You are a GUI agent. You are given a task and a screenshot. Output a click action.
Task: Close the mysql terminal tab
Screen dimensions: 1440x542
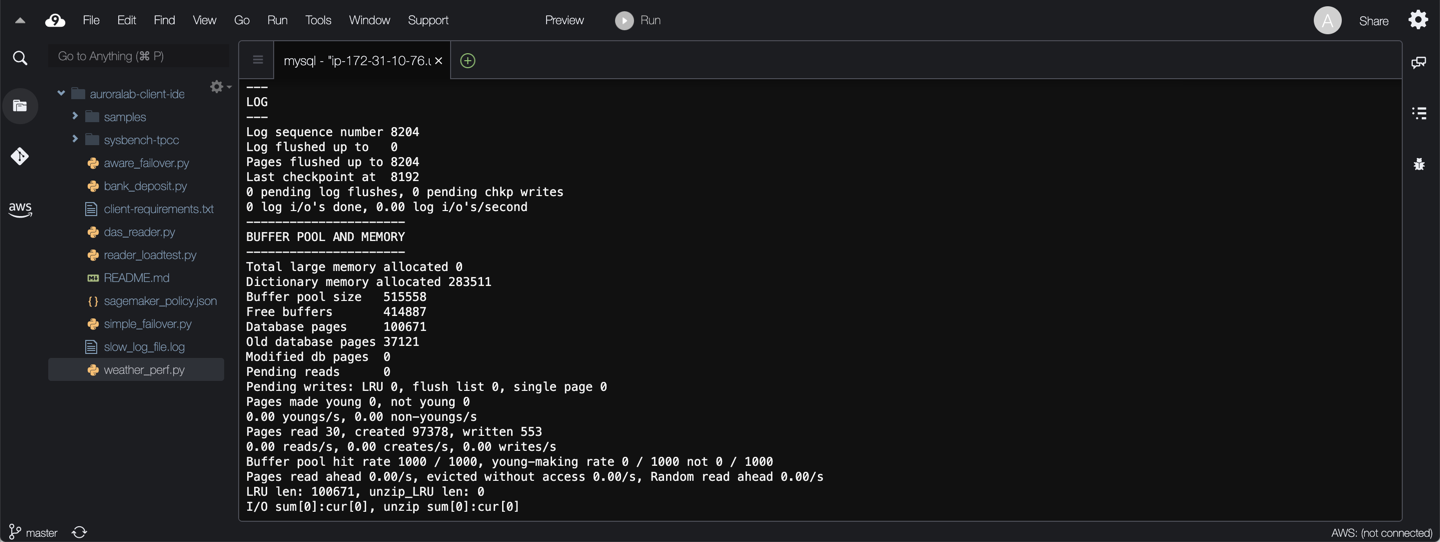coord(438,61)
